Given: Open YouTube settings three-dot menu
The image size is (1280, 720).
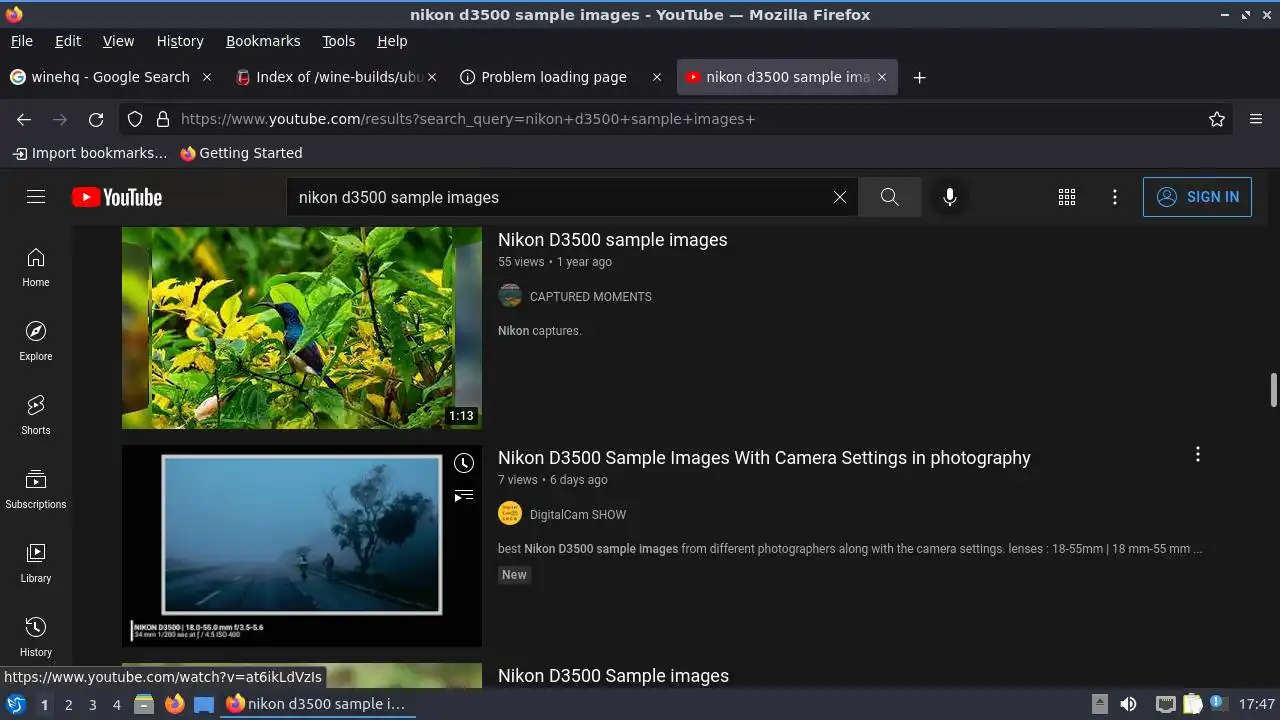Looking at the screenshot, I should (1115, 197).
